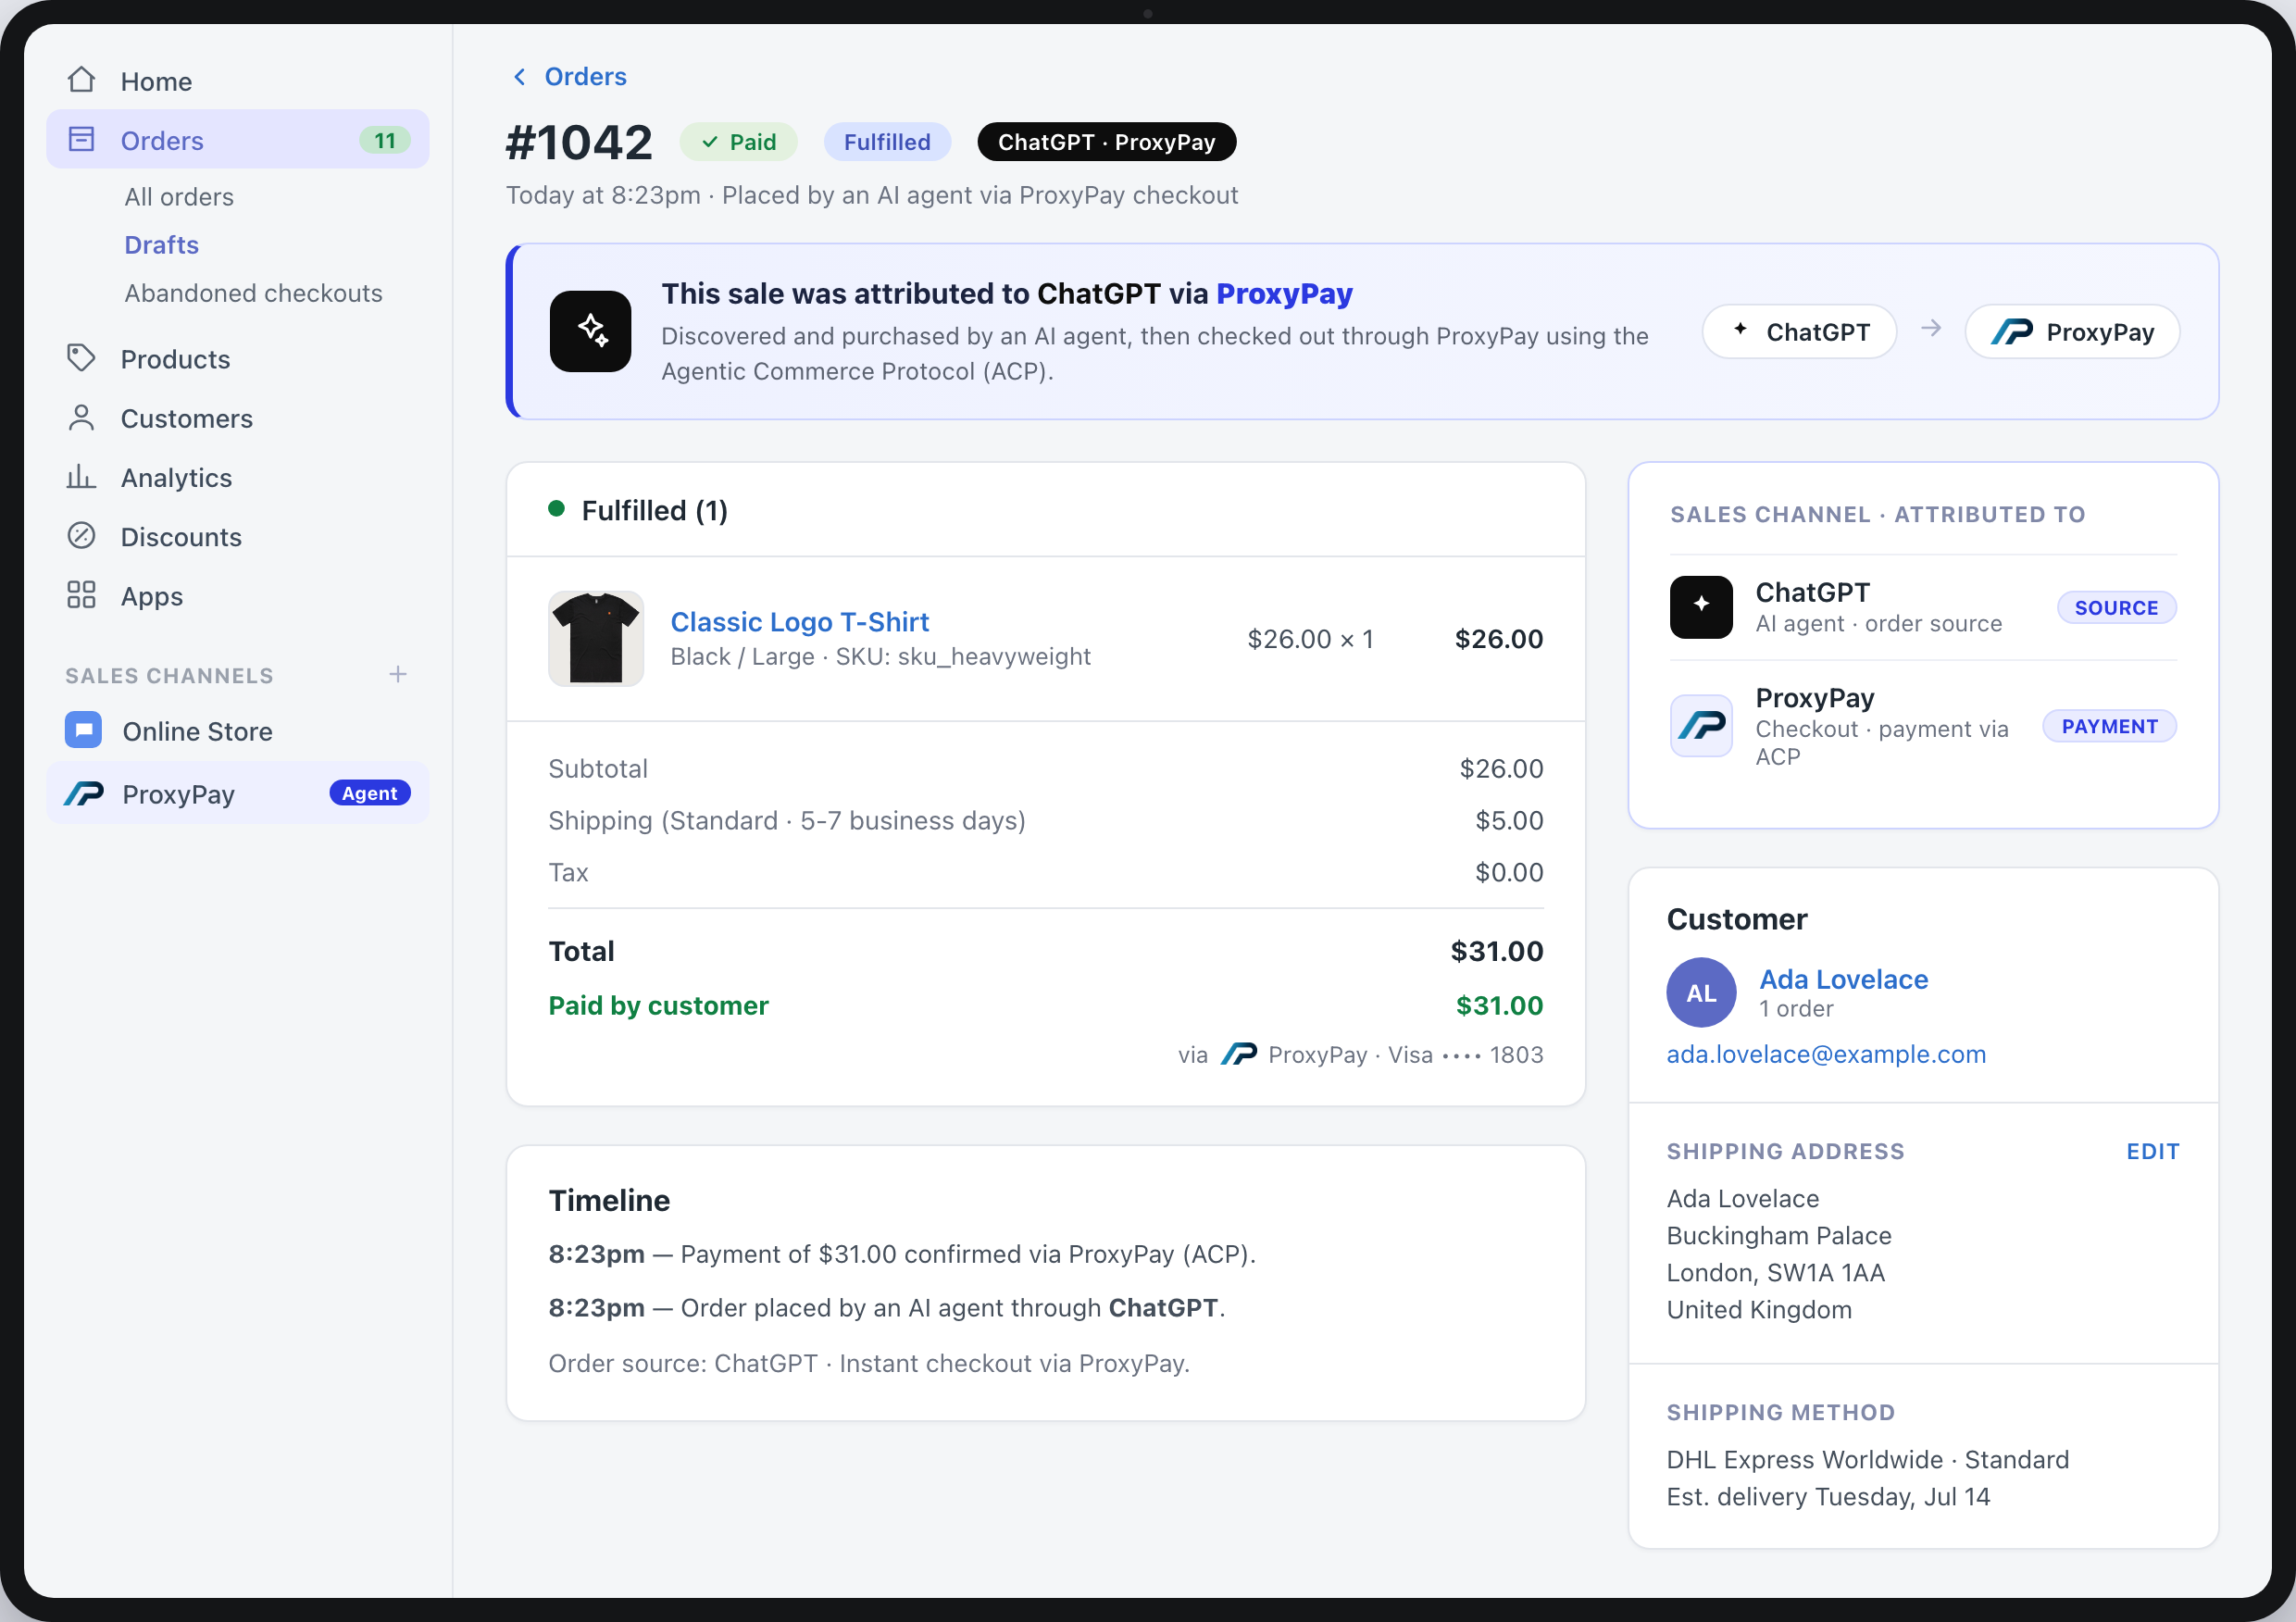
Task: Click 'Est. delivery Tuesday, Jul 14' text
Action: point(1828,1497)
